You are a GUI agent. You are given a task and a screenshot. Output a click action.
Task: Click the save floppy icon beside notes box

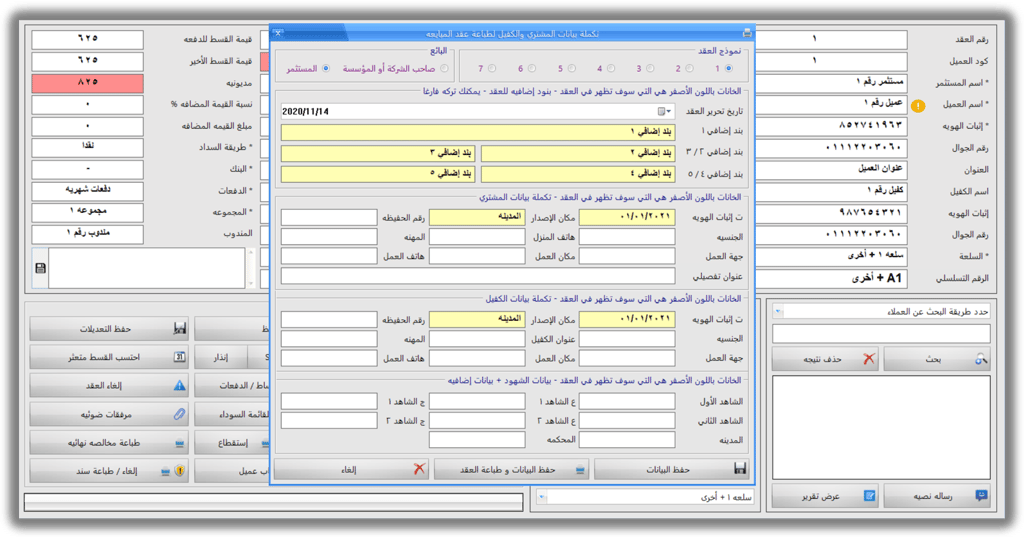click(x=40, y=268)
